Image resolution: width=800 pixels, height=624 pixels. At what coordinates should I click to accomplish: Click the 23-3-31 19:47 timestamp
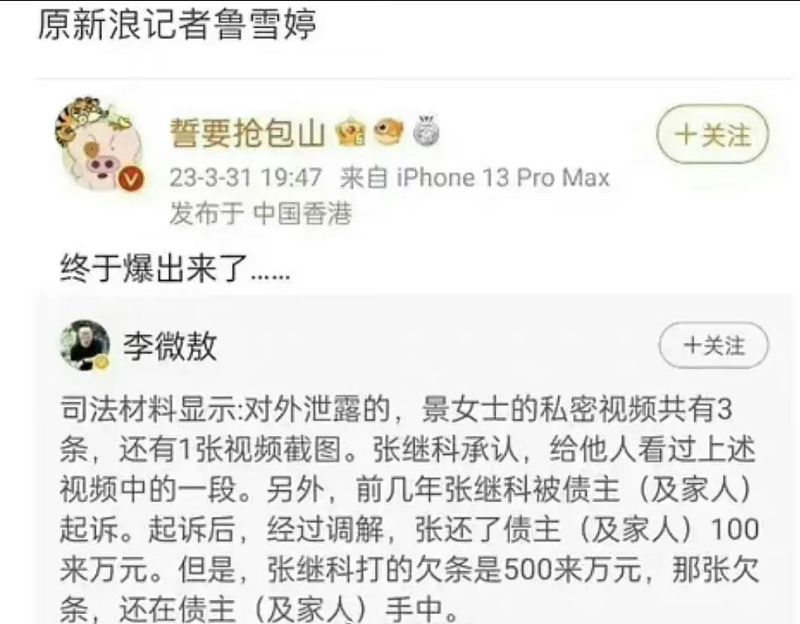tap(245, 178)
